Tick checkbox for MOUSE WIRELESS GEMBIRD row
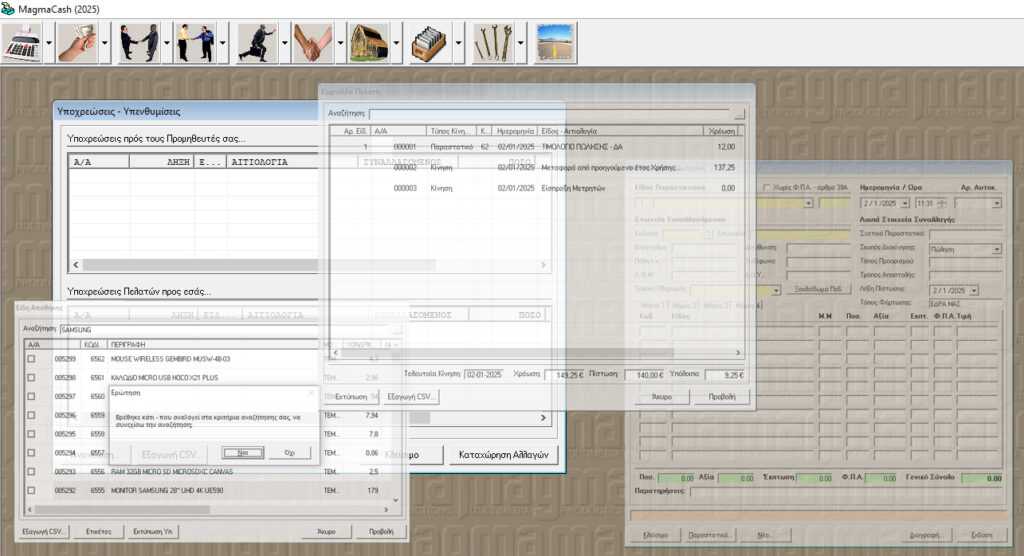The image size is (1024, 556). 31,358
